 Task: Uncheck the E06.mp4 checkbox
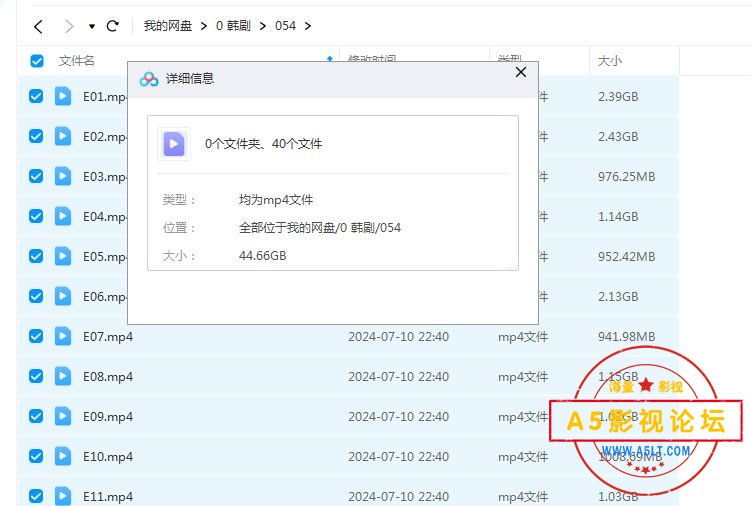click(36, 296)
